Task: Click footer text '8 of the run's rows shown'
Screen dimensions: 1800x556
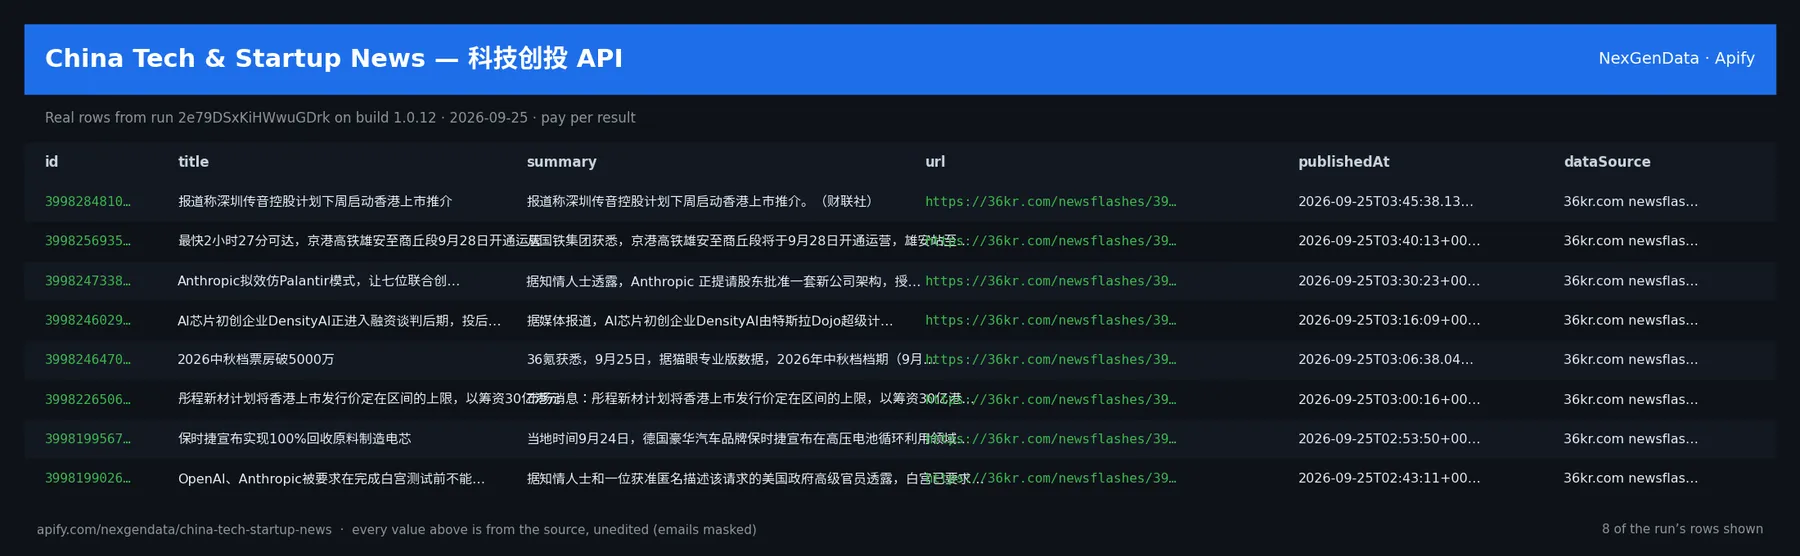Action: (x=1682, y=529)
